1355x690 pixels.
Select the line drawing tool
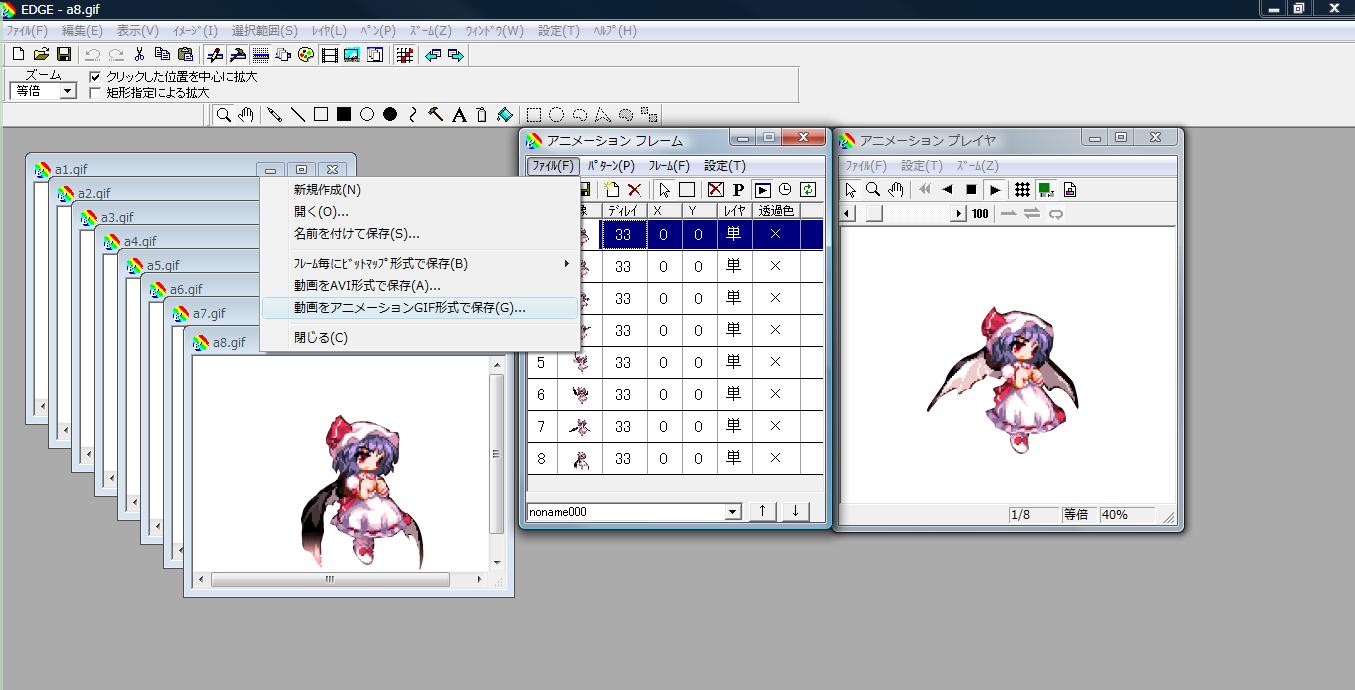pos(298,115)
